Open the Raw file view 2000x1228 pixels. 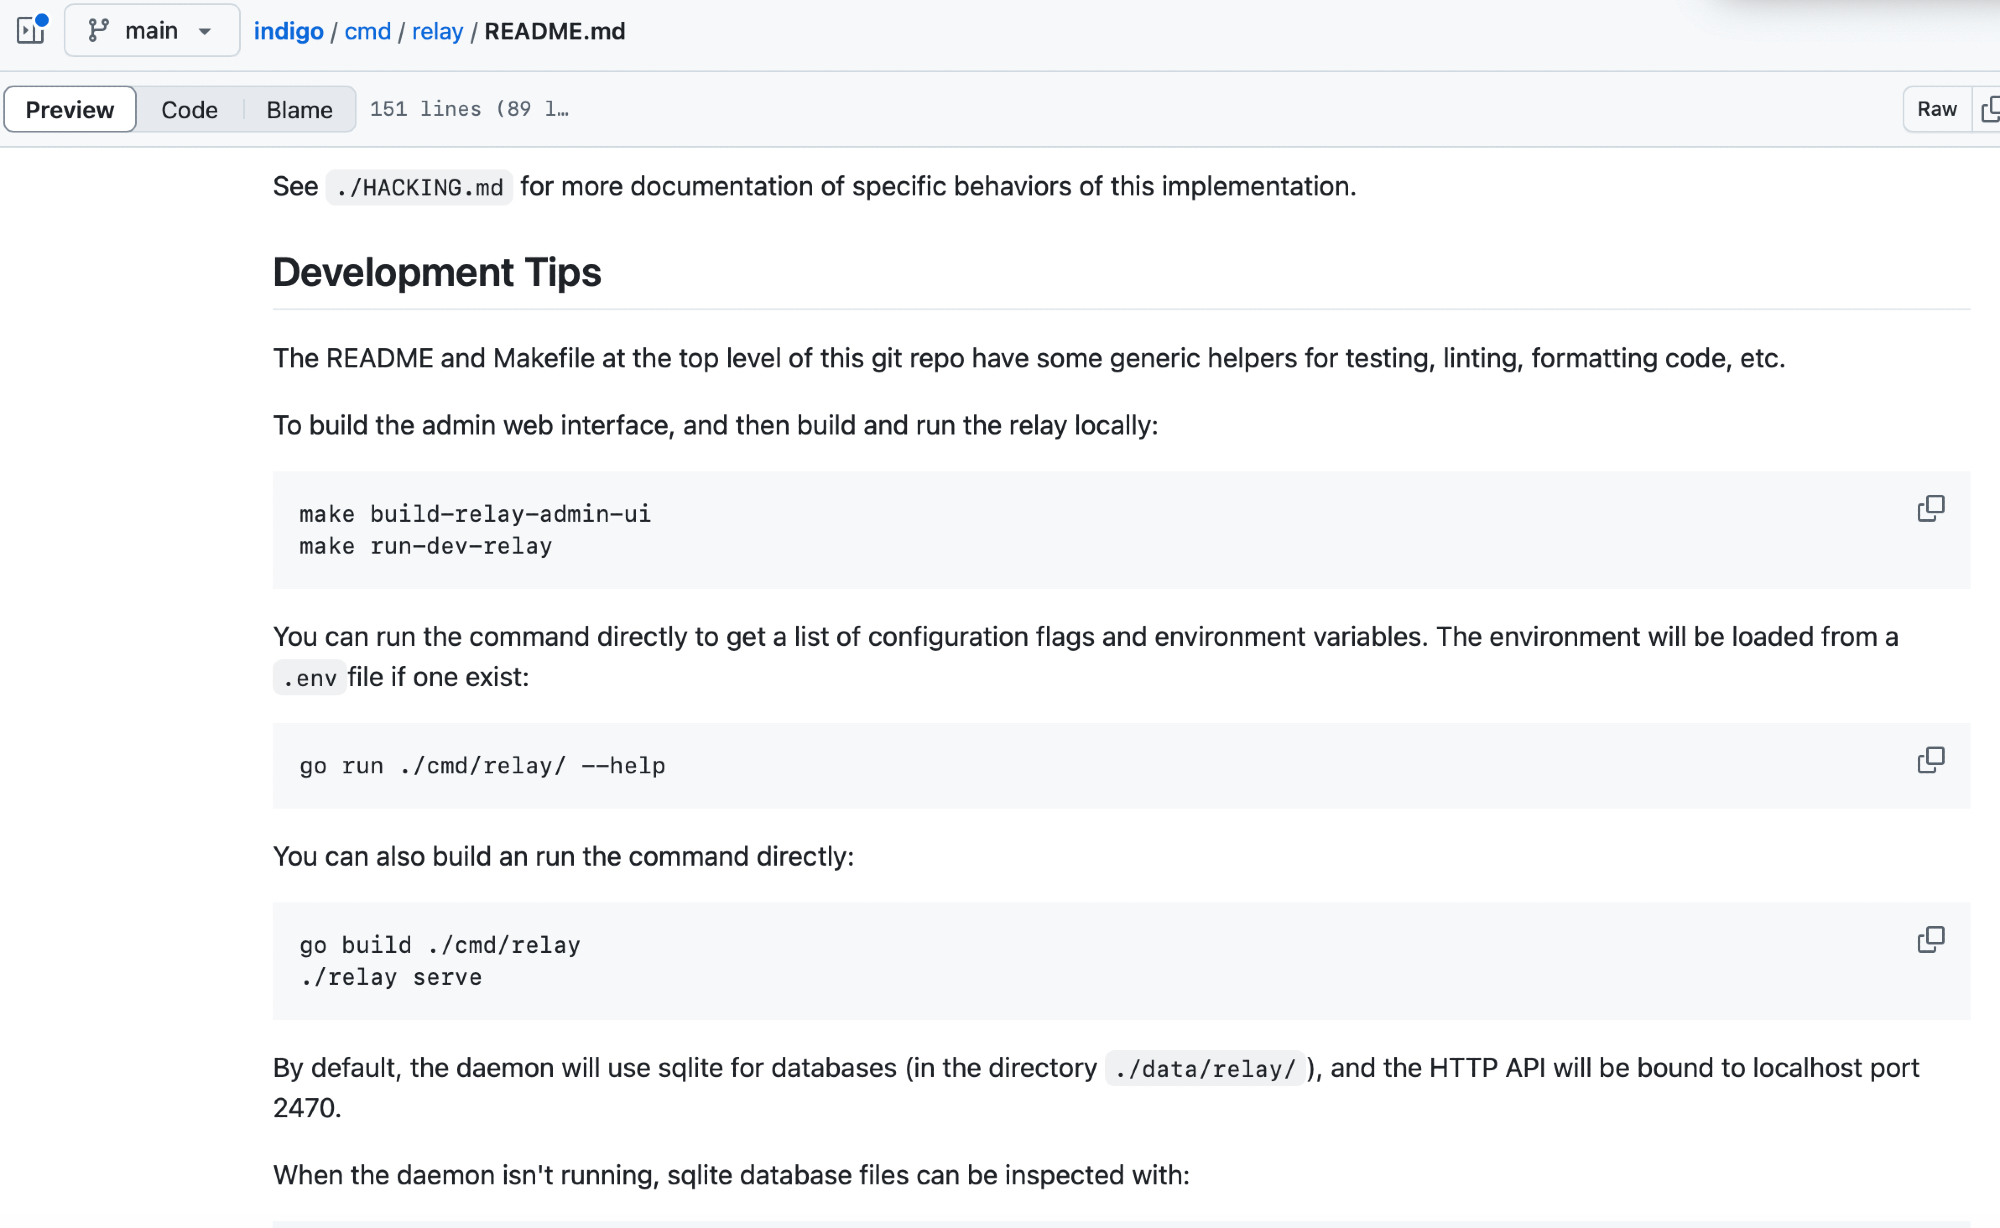pyautogui.click(x=1936, y=109)
